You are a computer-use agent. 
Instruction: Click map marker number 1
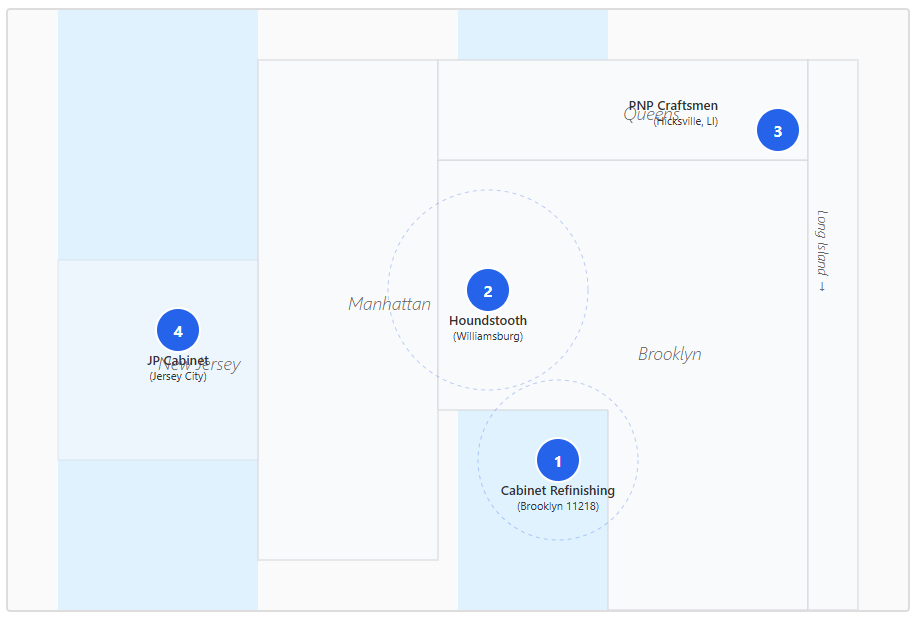(x=558, y=460)
